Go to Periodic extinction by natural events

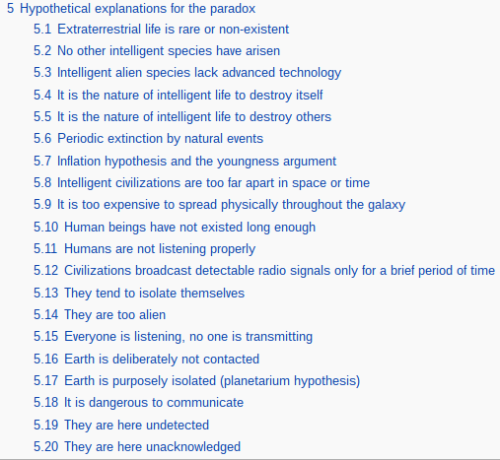coord(148,139)
